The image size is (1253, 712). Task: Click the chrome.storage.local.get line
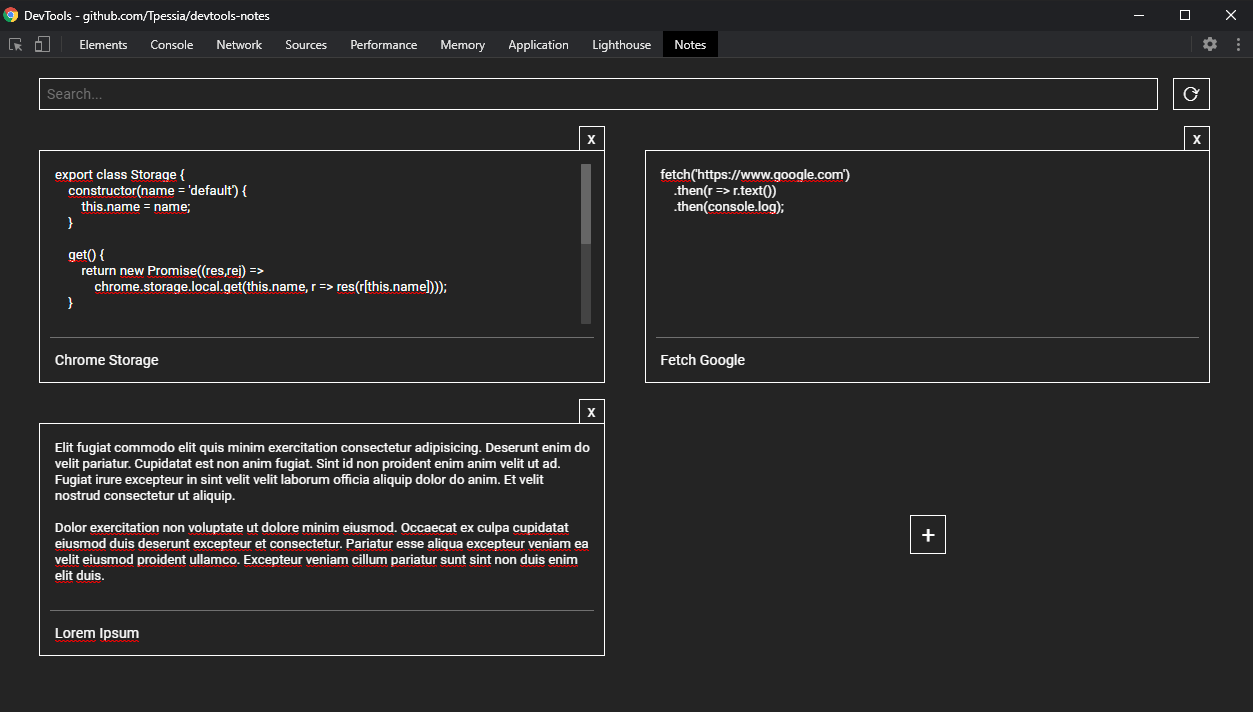271,287
